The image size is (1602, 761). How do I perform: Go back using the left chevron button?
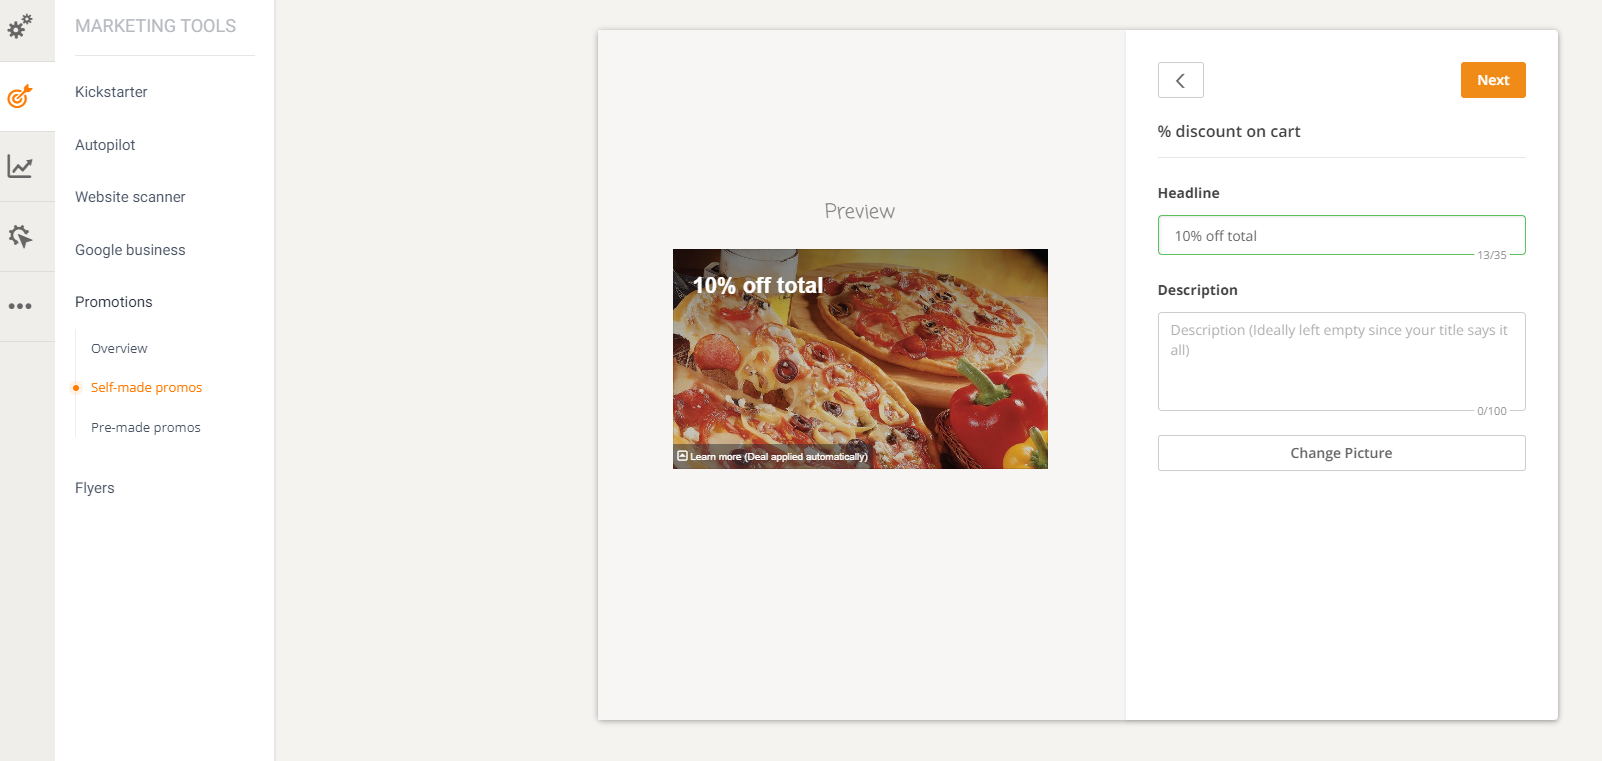click(1180, 80)
